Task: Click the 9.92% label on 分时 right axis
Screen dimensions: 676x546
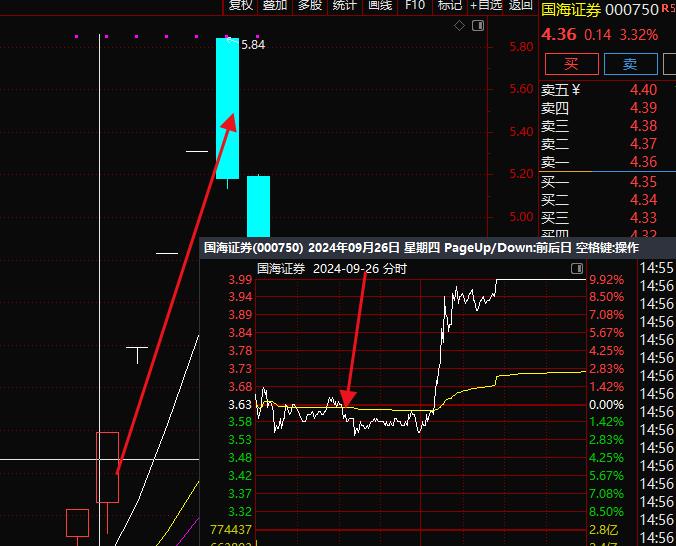Action: (607, 279)
